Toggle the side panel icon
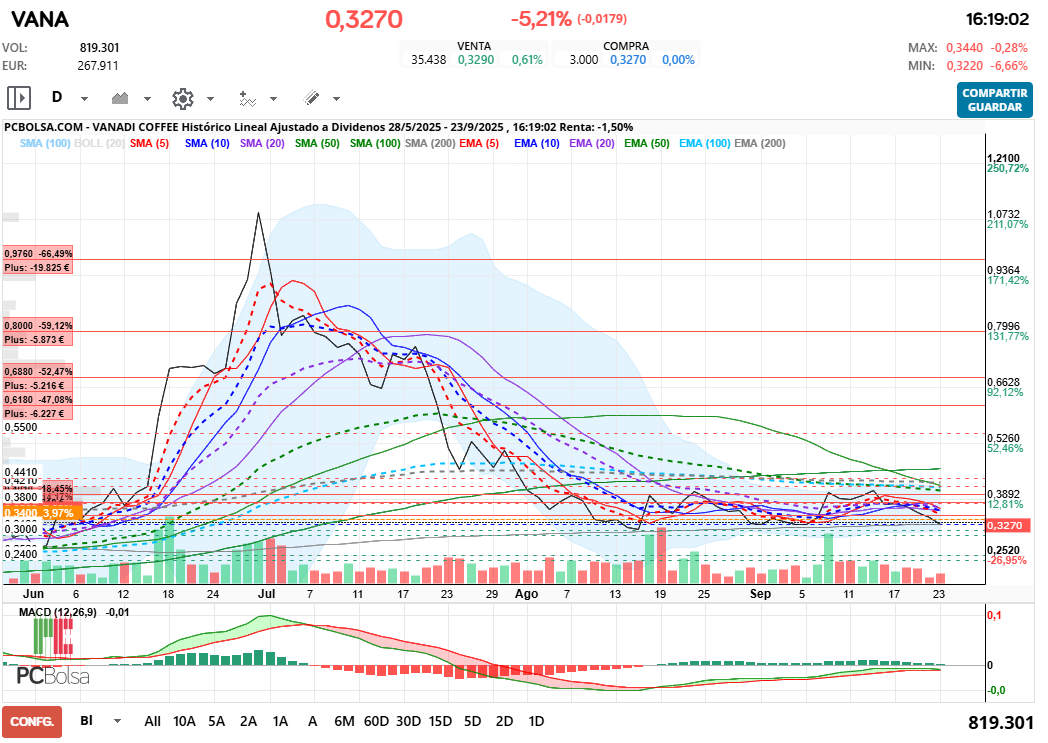Image resolution: width=1048 pixels, height=743 pixels. [19, 98]
